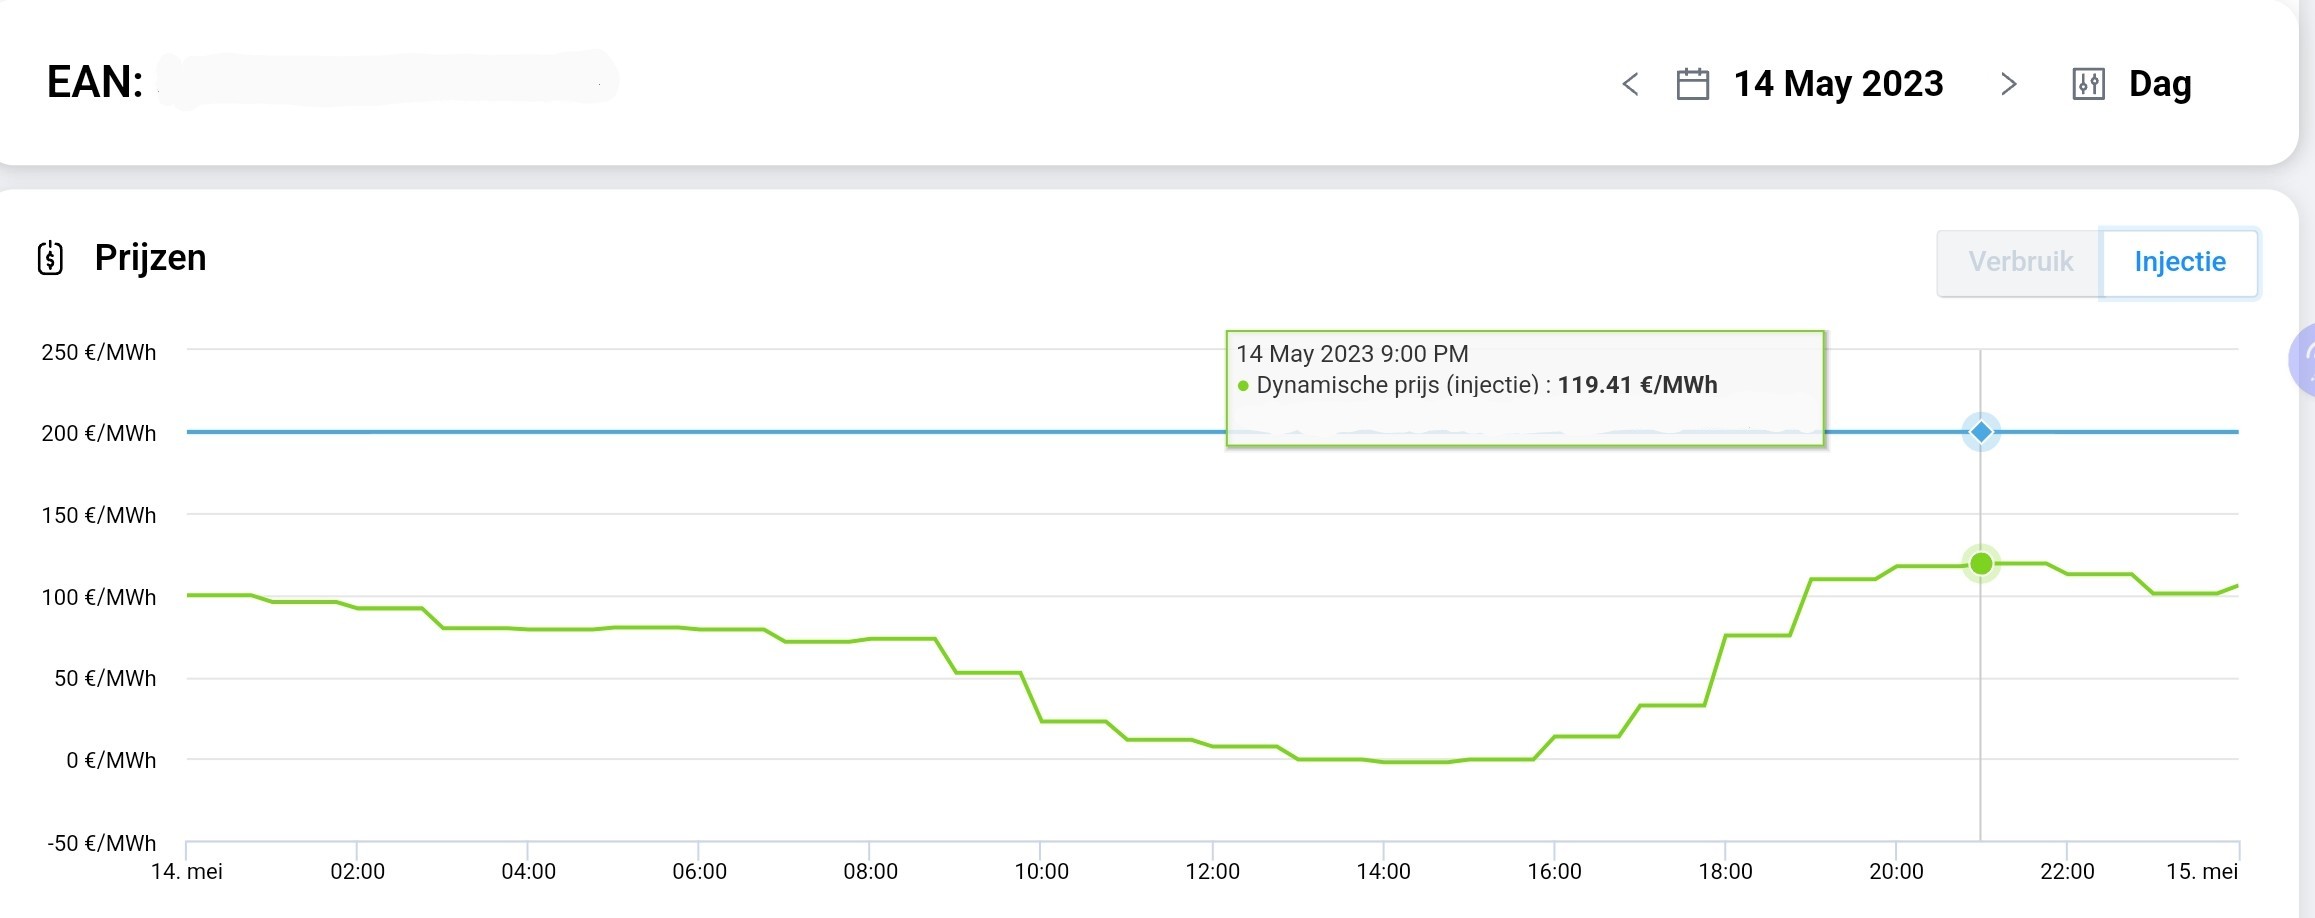Switch to the Verbruik tab
2315x918 pixels.
coord(2020,262)
